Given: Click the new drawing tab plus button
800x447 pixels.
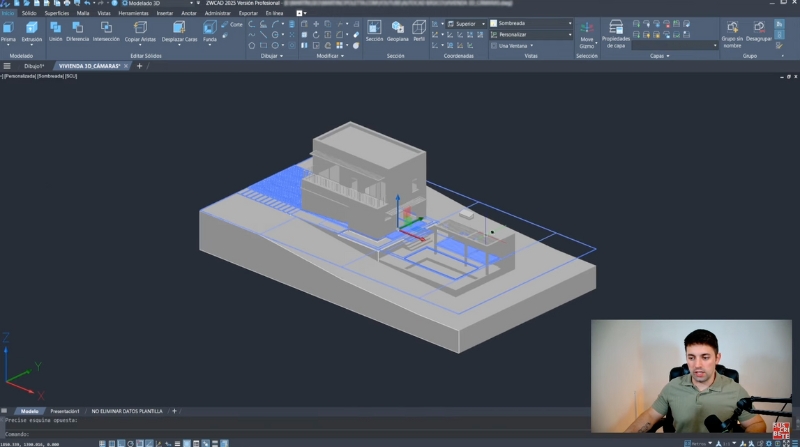Looking at the screenshot, I should (x=139, y=66).
